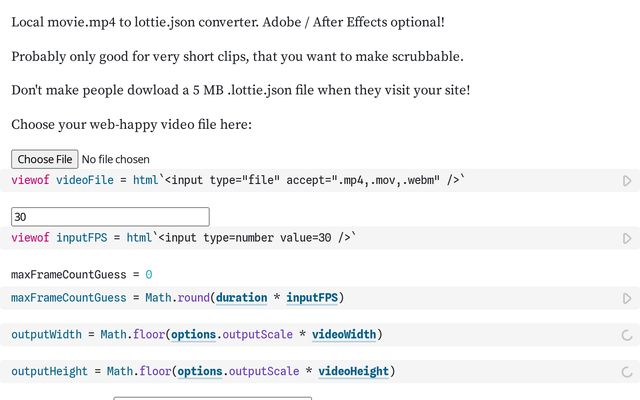The width and height of the screenshot is (640, 400).
Task: Focus the FPS number field showing 30
Action: 110,216
